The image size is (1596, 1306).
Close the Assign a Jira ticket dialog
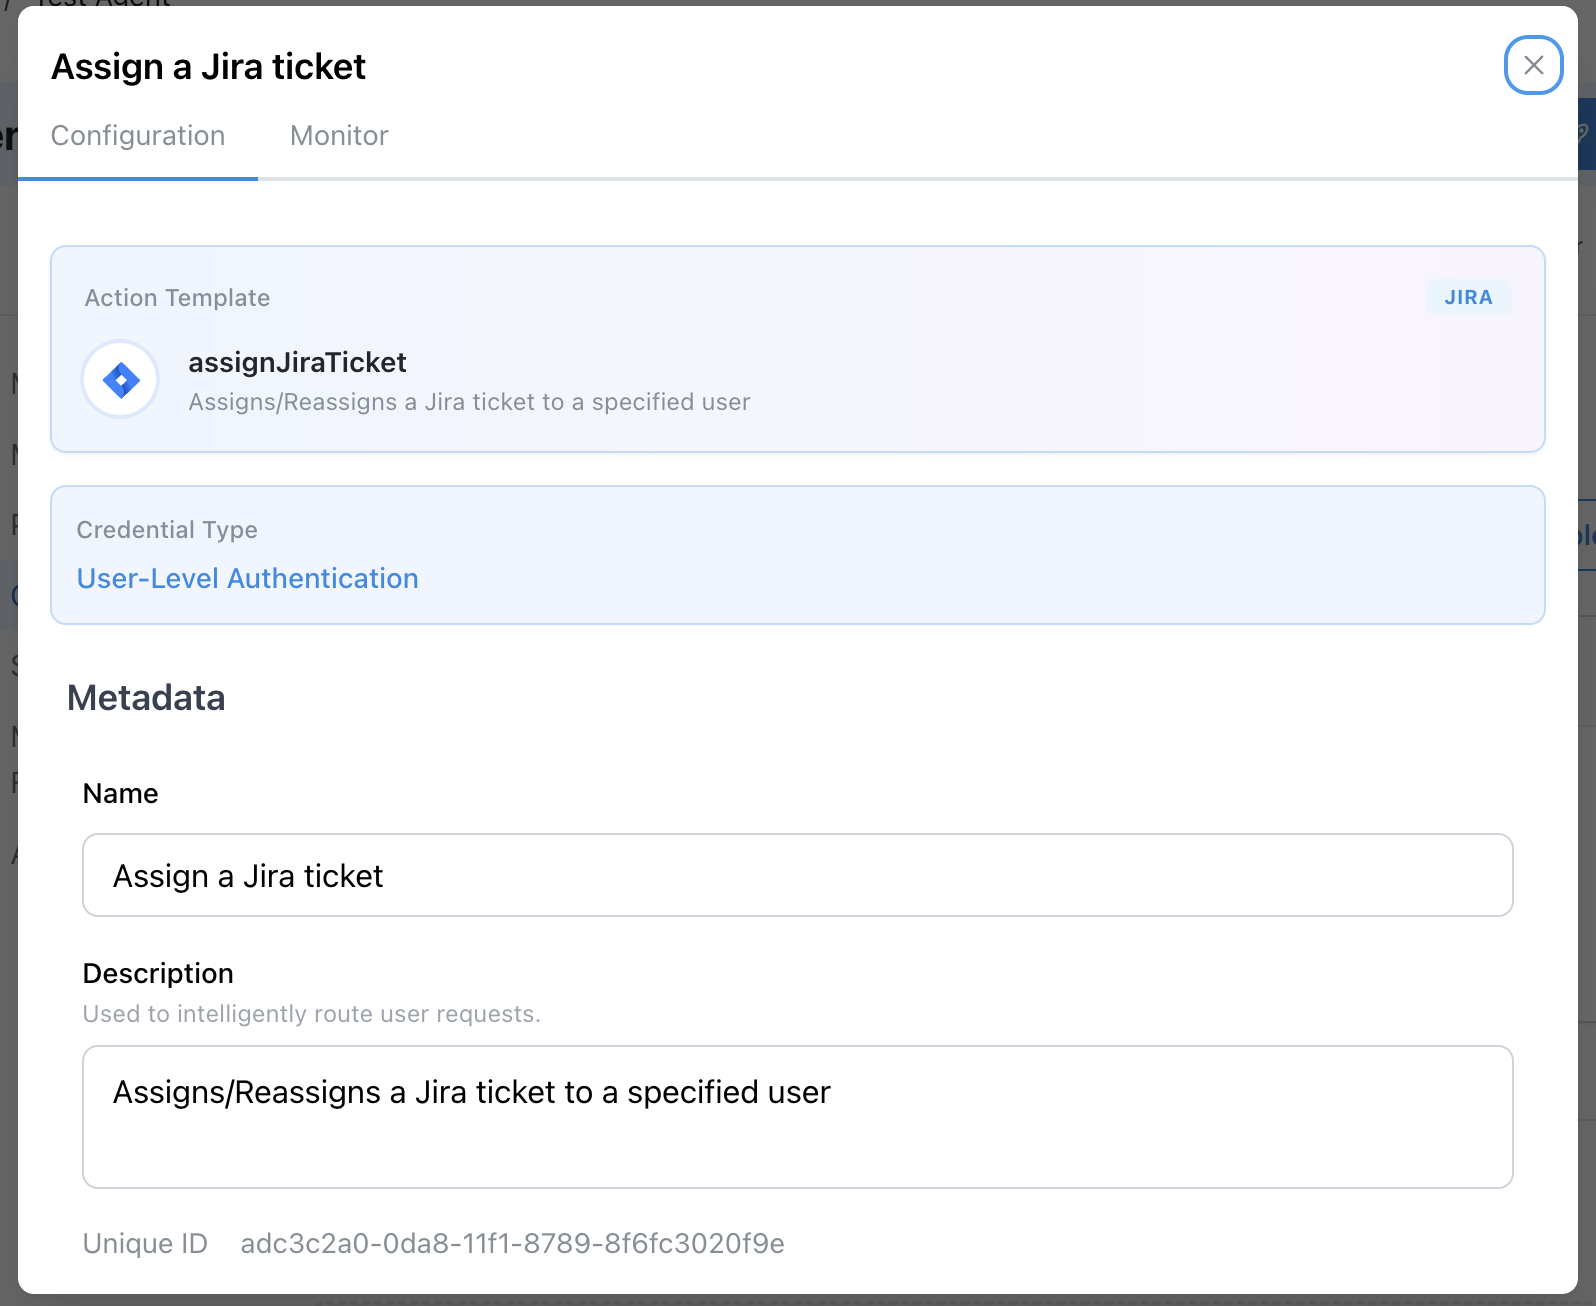pos(1533,65)
